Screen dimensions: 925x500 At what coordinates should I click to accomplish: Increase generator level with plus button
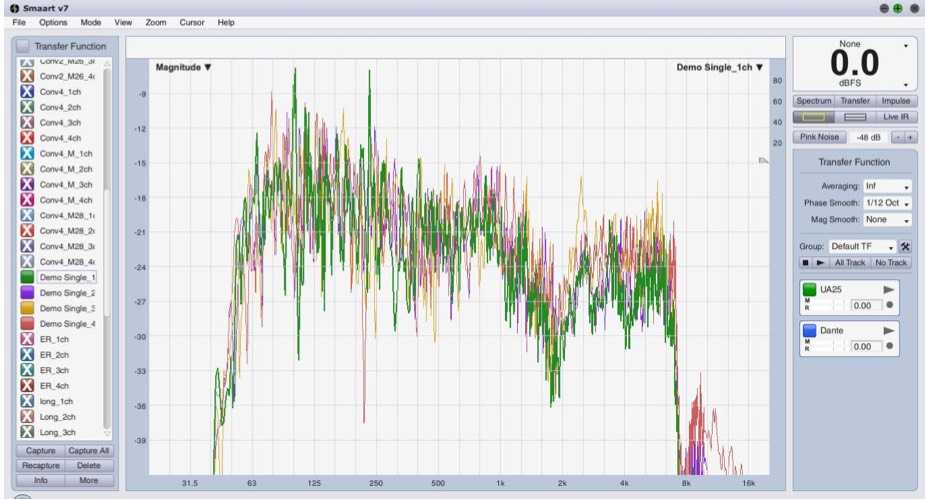(x=910, y=137)
